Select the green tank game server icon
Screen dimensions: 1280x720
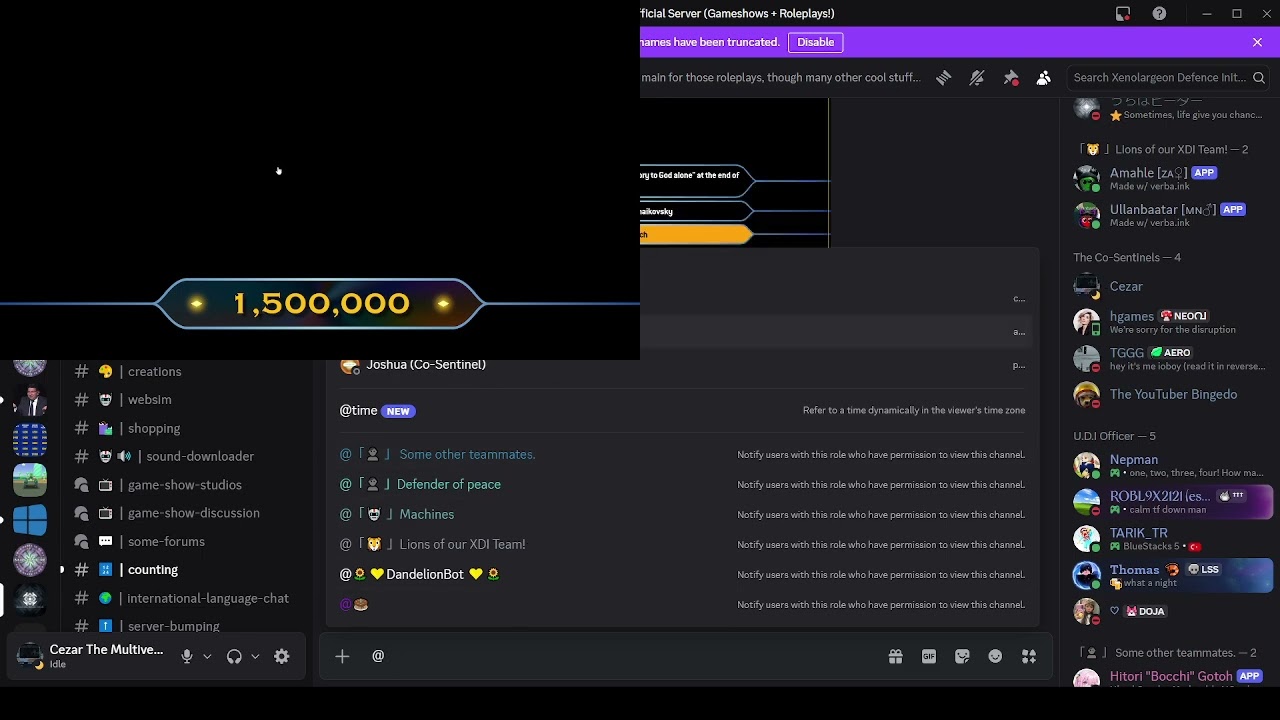30,480
